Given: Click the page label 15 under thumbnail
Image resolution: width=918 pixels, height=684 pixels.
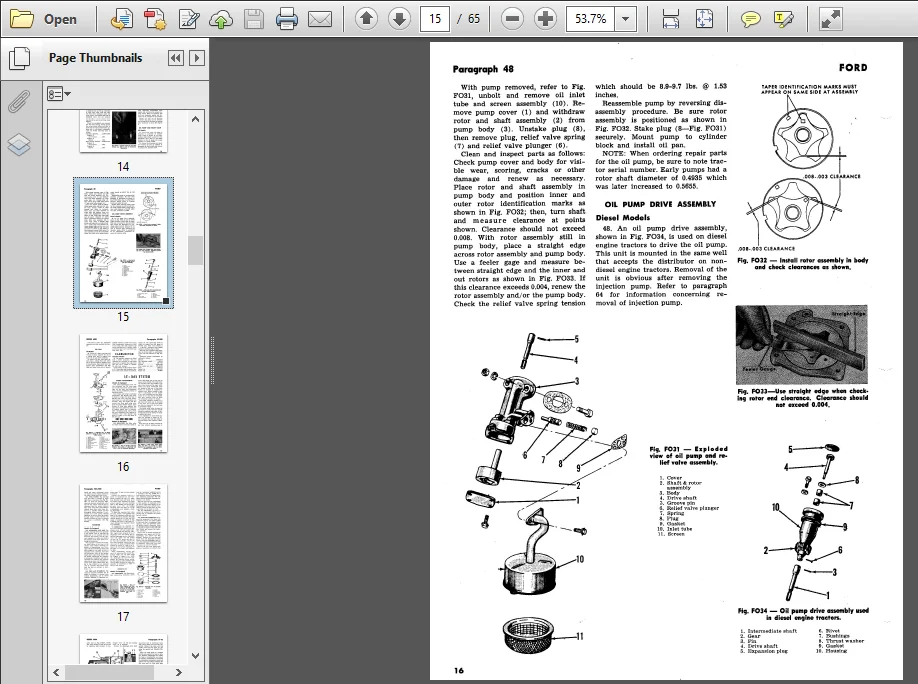Looking at the screenshot, I should coord(123,317).
